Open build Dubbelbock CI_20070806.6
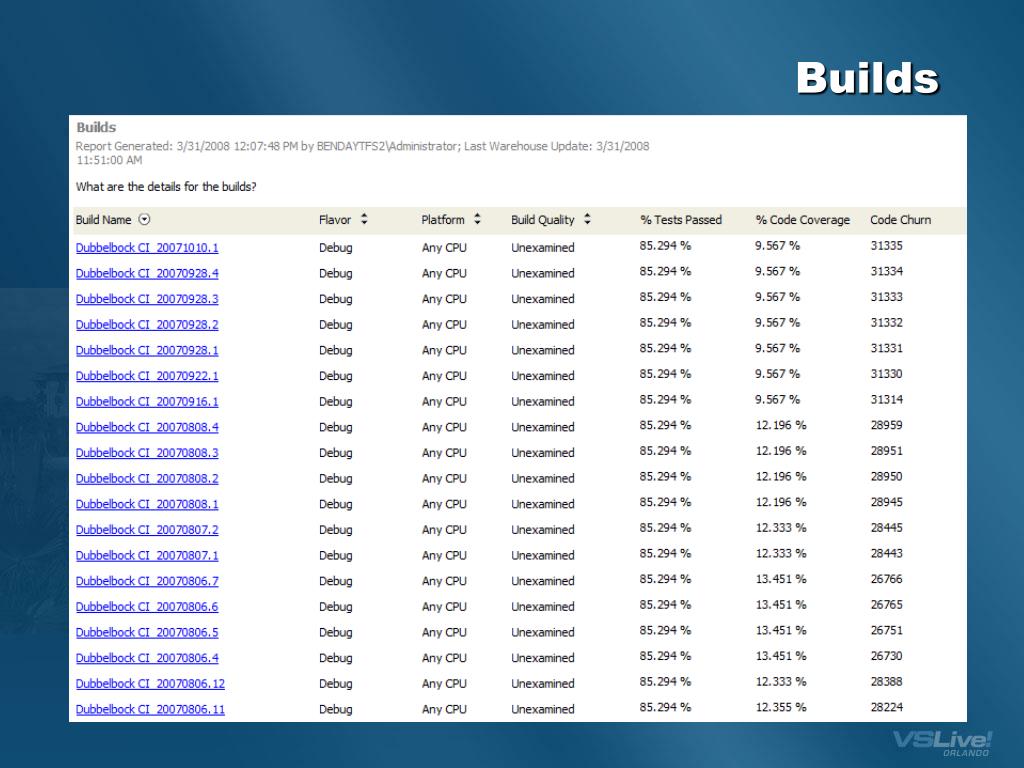 [147, 607]
